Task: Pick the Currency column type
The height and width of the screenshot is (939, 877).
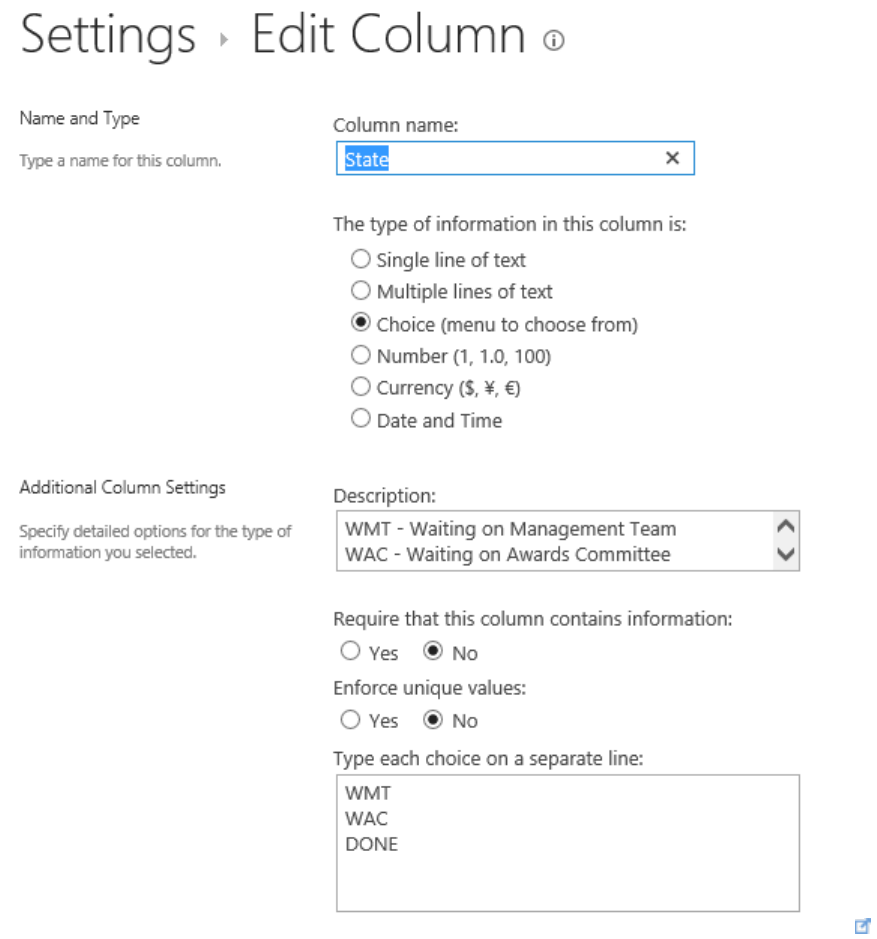Action: pos(361,388)
